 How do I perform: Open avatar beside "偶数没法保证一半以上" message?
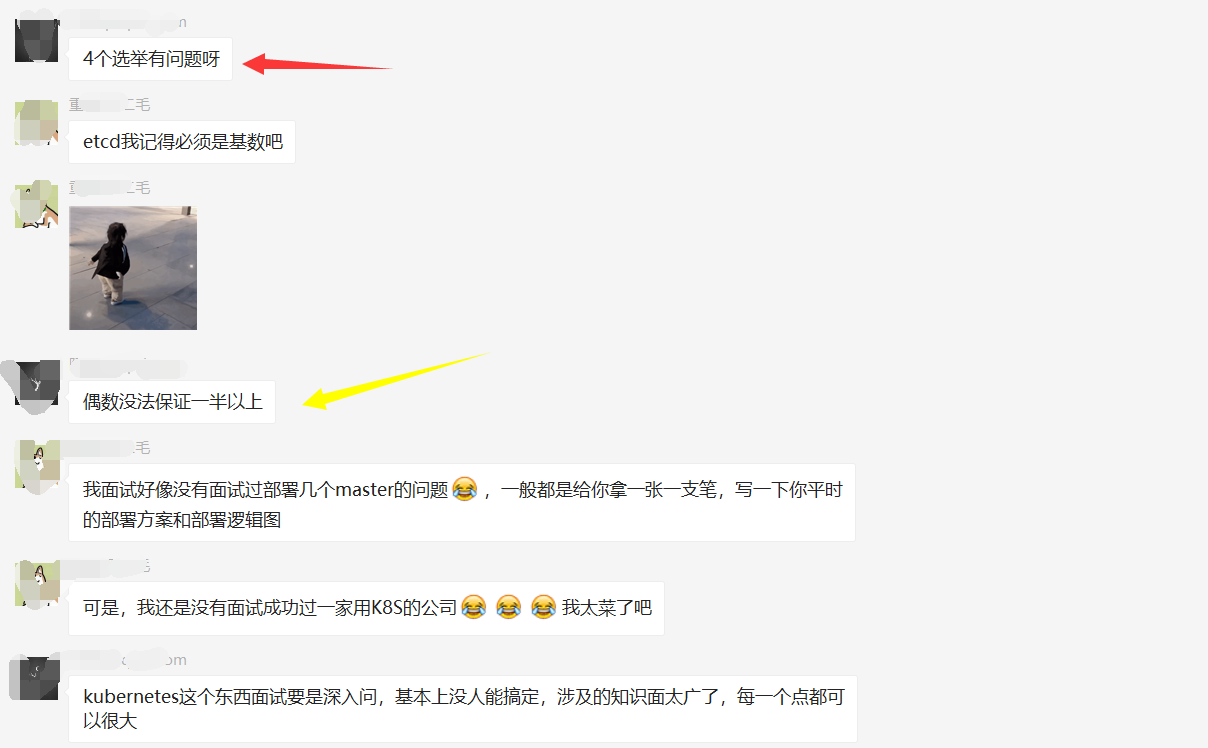click(37, 382)
